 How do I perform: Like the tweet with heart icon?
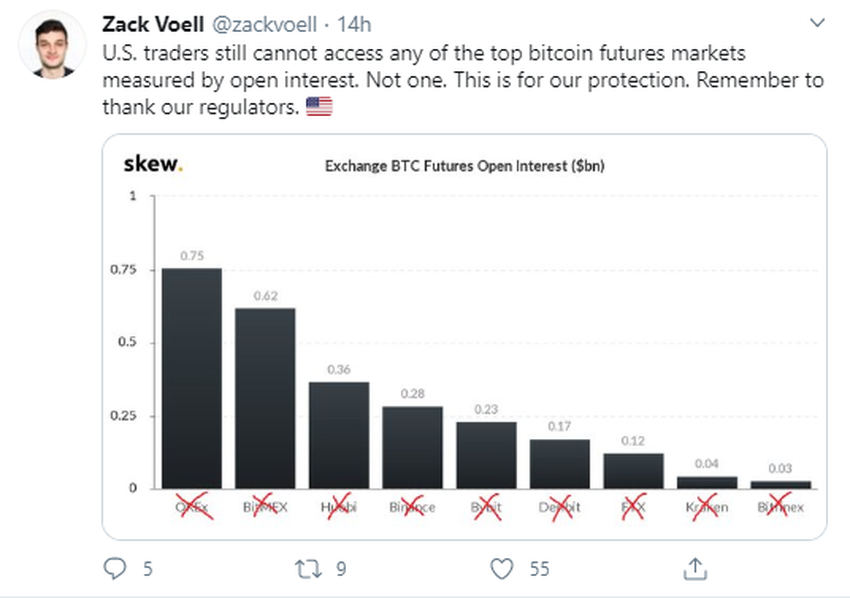point(501,568)
